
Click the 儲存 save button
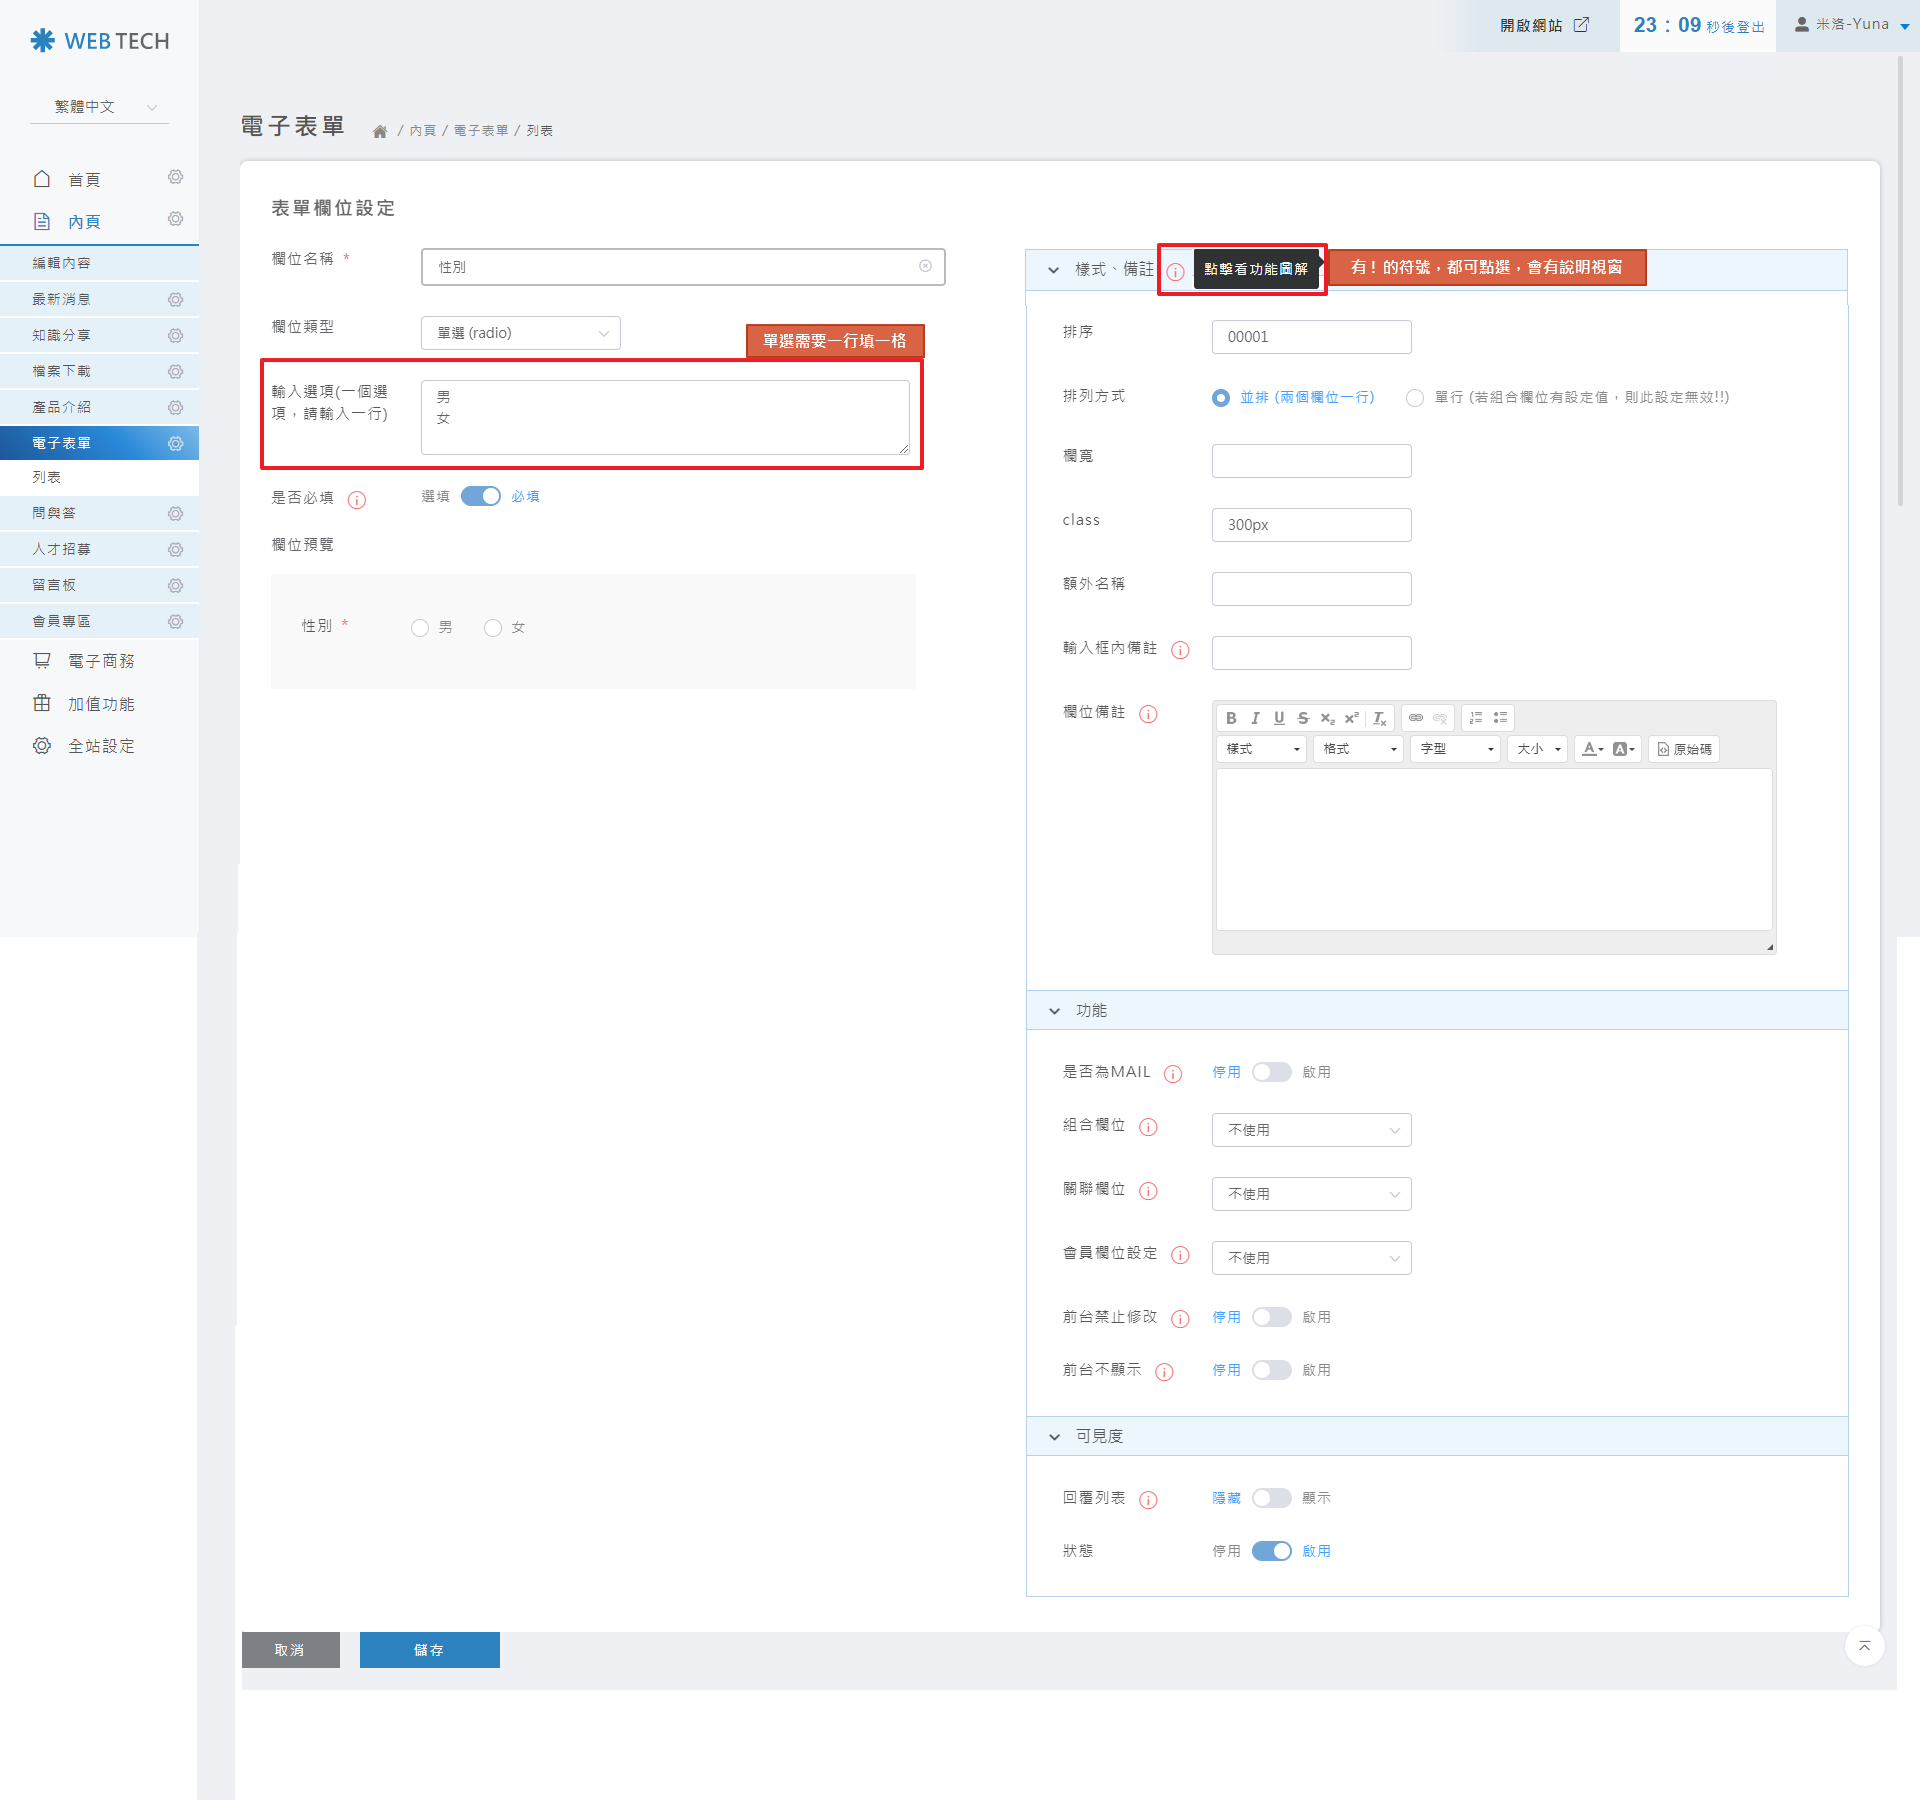pos(429,1650)
